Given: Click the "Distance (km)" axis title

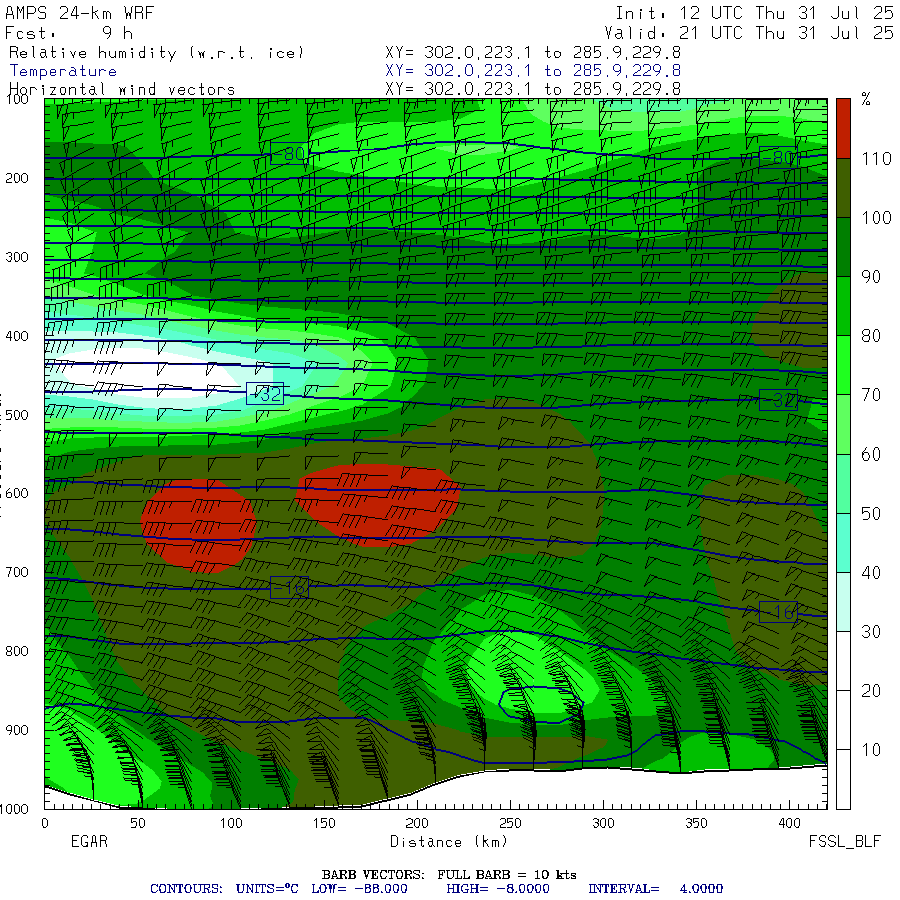Looking at the screenshot, I should coord(449,842).
